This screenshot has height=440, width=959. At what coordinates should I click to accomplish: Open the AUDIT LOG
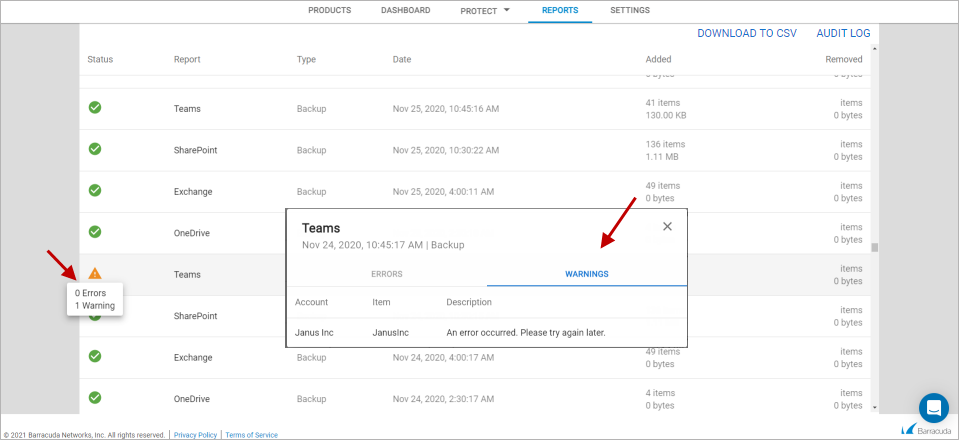[x=843, y=33]
